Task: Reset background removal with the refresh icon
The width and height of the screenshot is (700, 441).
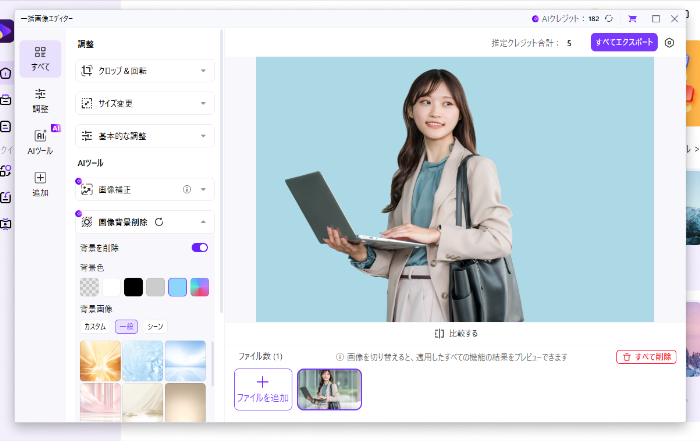Action: (x=159, y=222)
